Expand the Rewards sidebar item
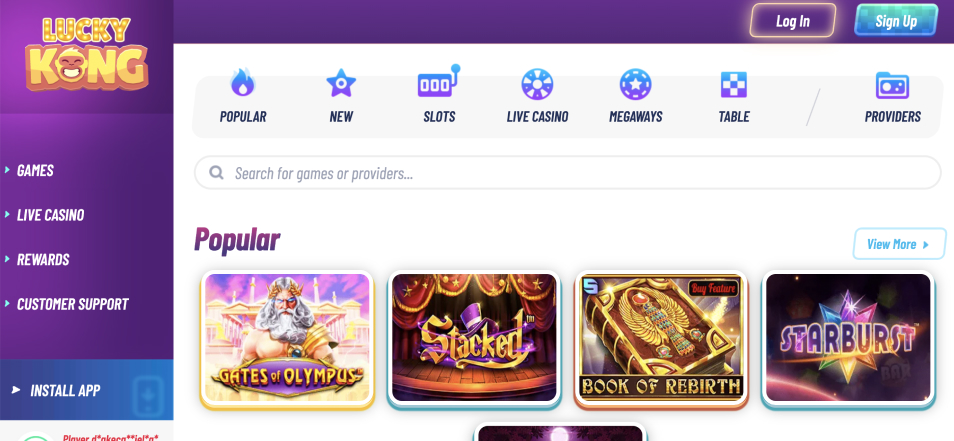954x441 pixels. 43,259
